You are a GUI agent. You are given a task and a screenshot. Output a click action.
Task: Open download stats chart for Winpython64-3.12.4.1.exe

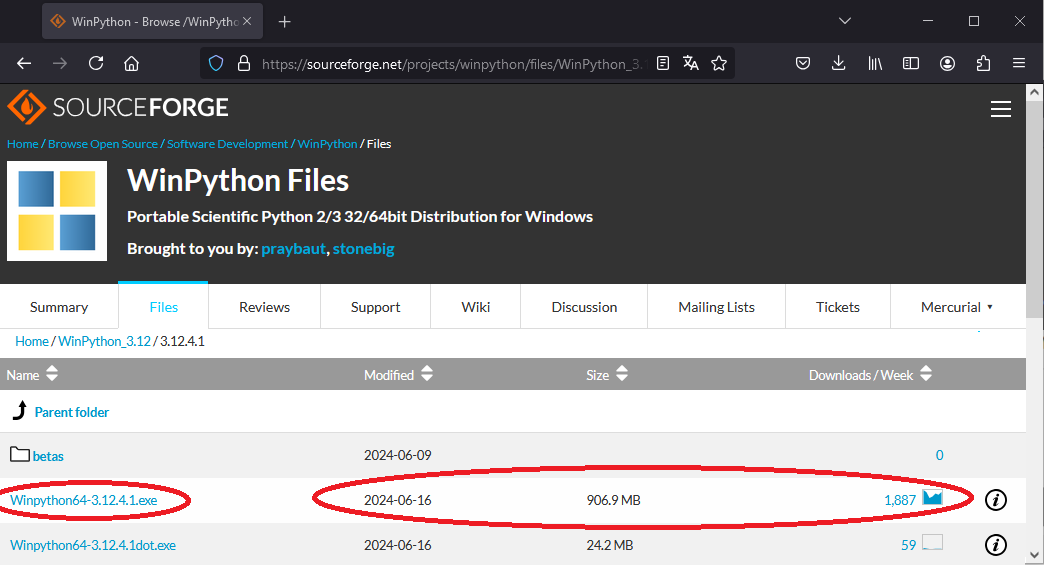[x=932, y=498]
